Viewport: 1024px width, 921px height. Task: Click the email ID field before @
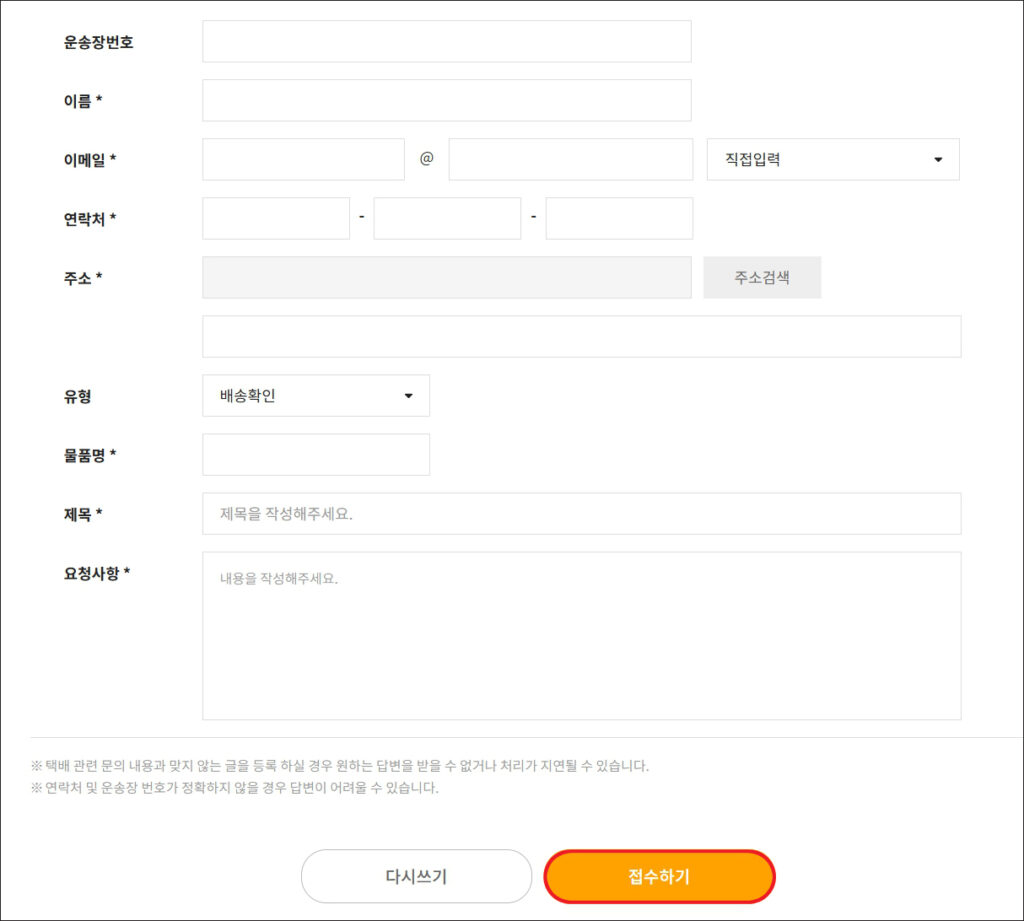click(303, 159)
